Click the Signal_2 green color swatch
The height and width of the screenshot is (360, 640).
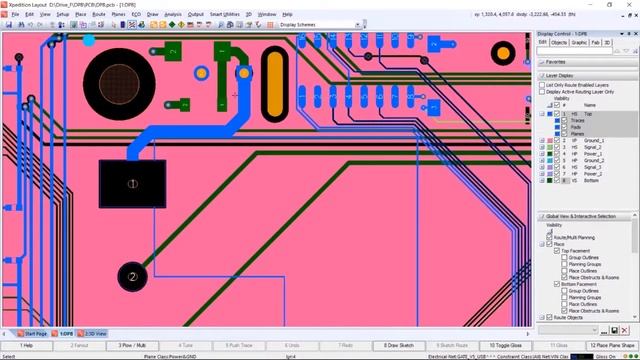[550, 147]
